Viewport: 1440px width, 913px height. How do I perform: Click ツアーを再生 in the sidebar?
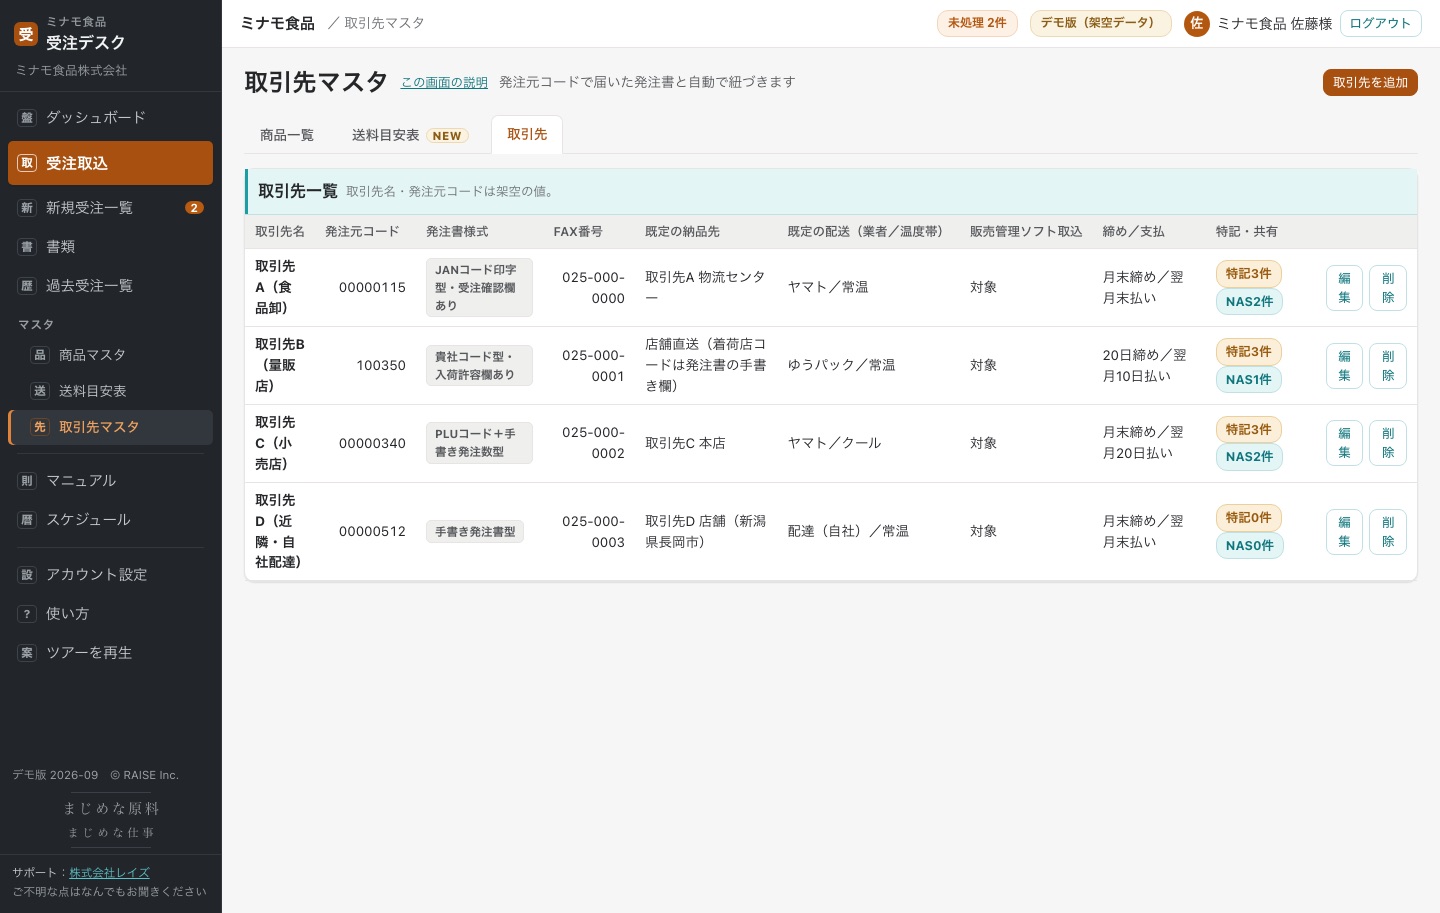[x=110, y=653]
